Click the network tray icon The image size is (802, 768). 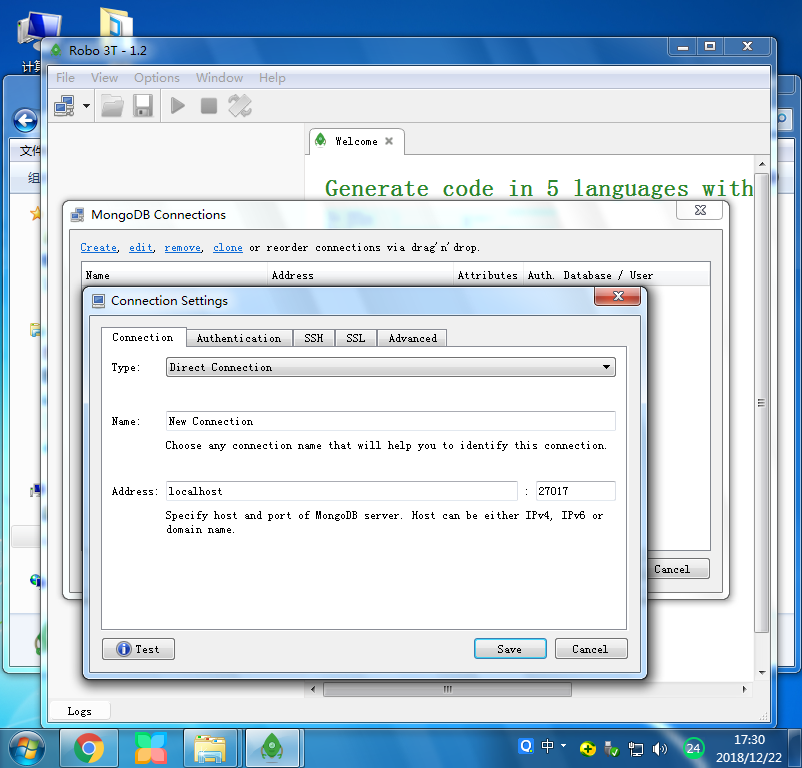tap(636, 749)
